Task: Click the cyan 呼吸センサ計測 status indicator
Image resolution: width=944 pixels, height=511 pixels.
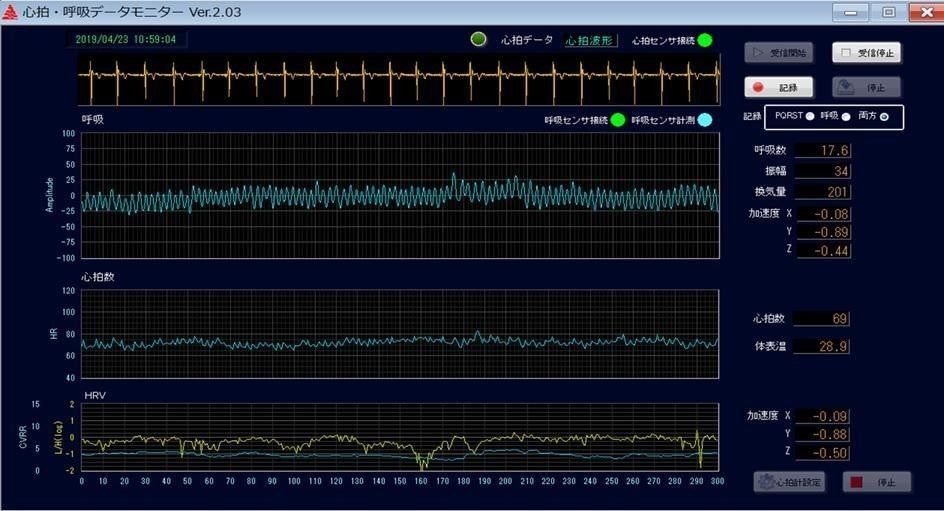Action: point(704,120)
